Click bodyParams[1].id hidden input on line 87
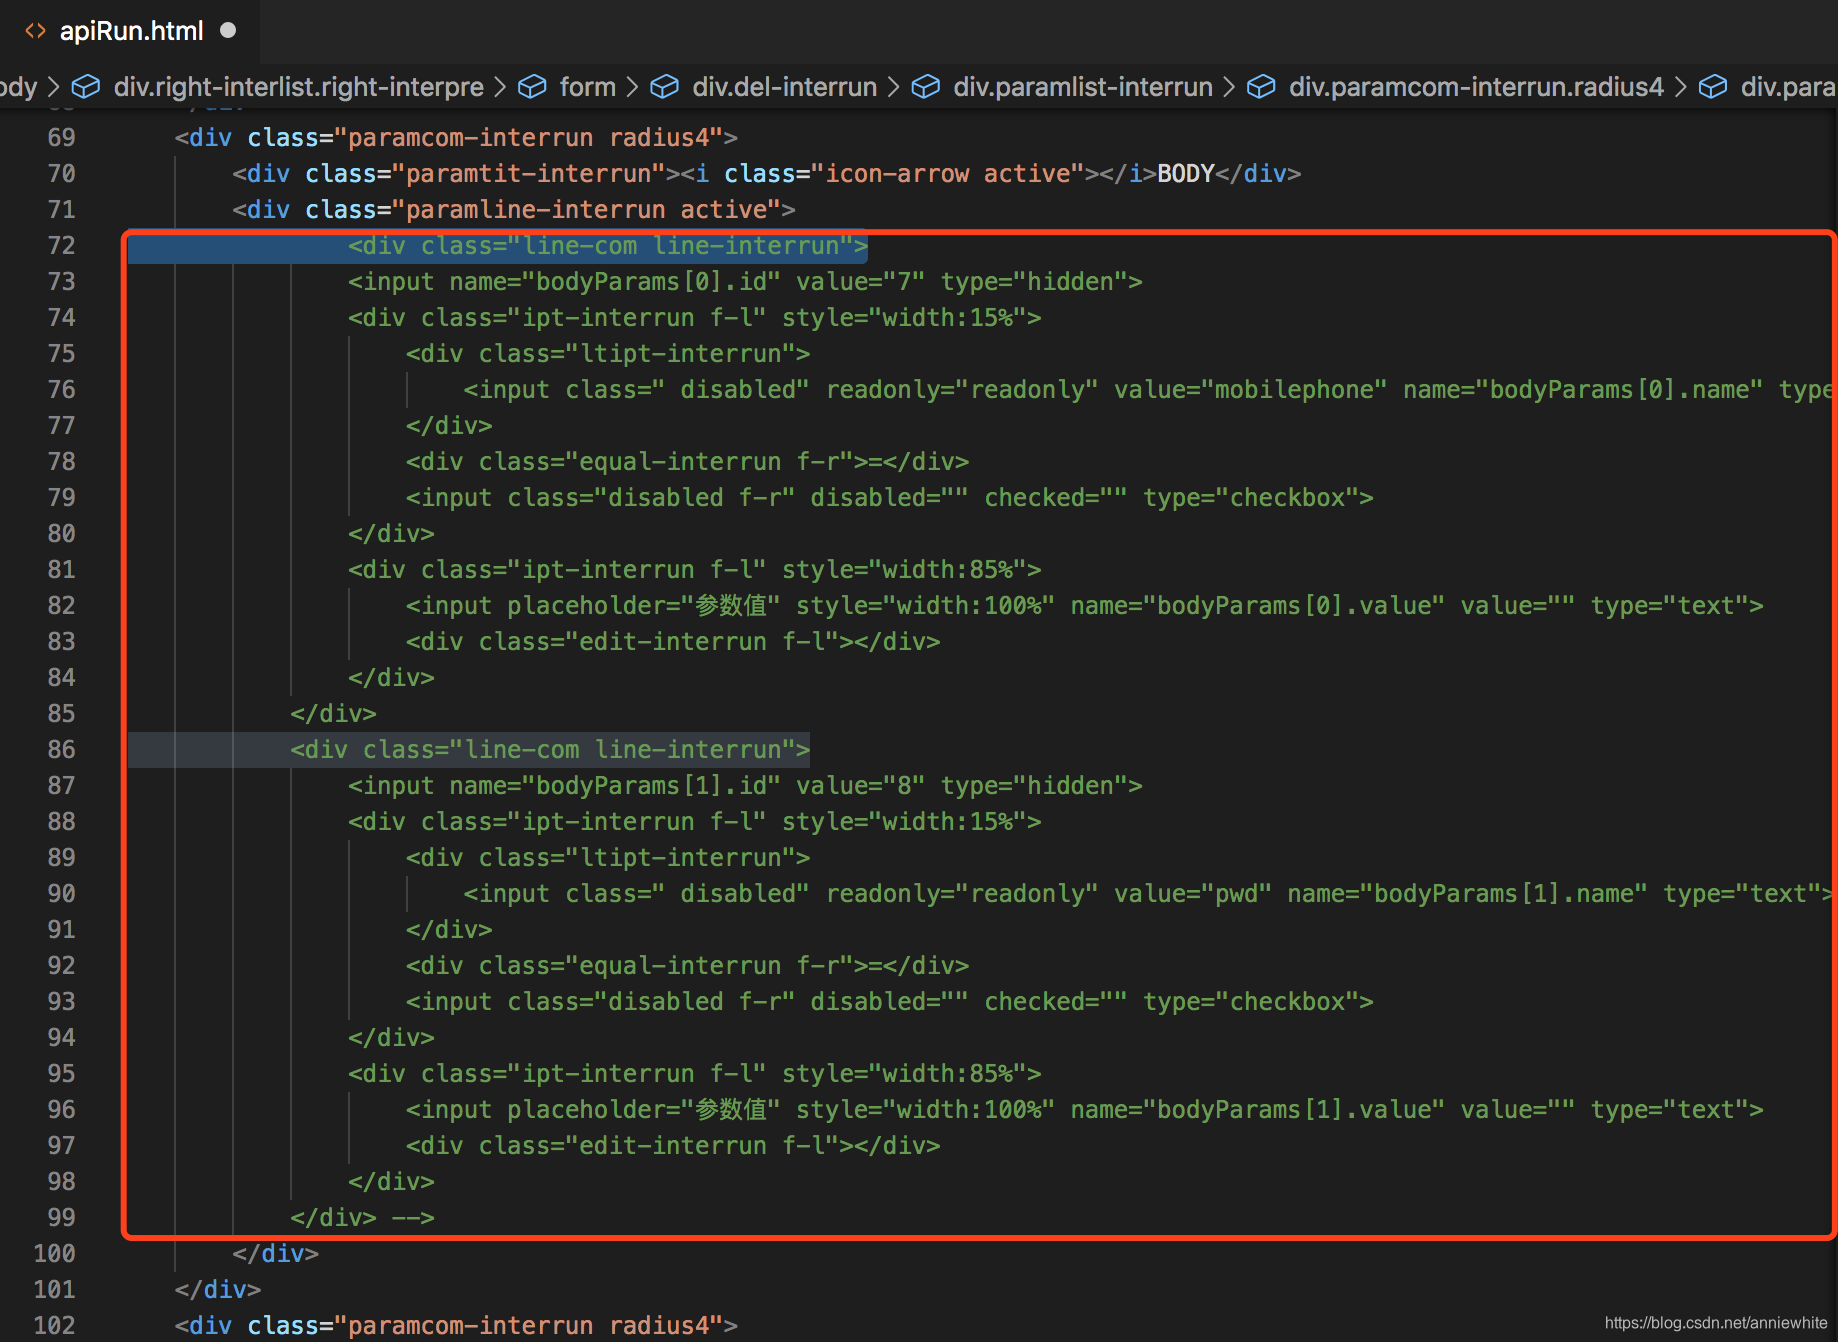1838x1342 pixels. coord(745,786)
